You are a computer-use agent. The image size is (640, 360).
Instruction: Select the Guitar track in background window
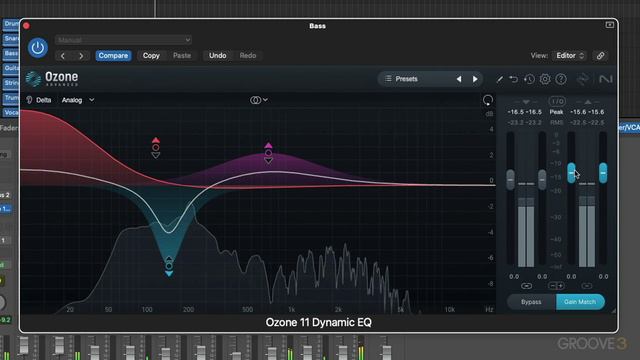11,68
